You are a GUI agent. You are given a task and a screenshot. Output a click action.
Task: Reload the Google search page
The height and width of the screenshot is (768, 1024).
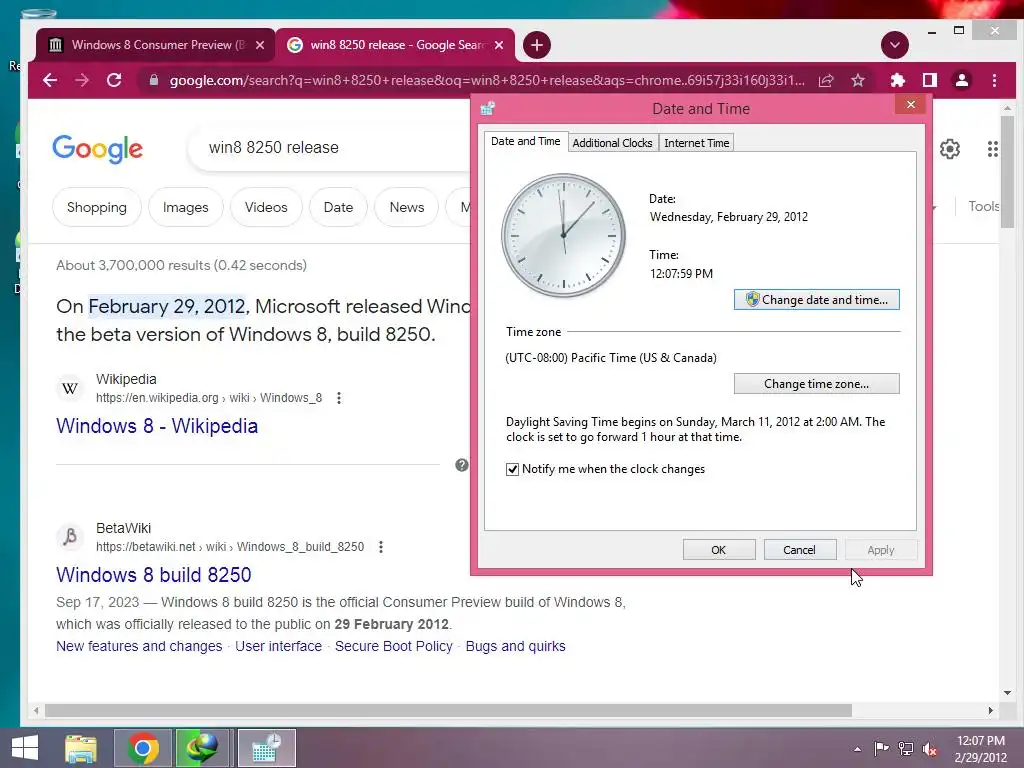coord(114,80)
